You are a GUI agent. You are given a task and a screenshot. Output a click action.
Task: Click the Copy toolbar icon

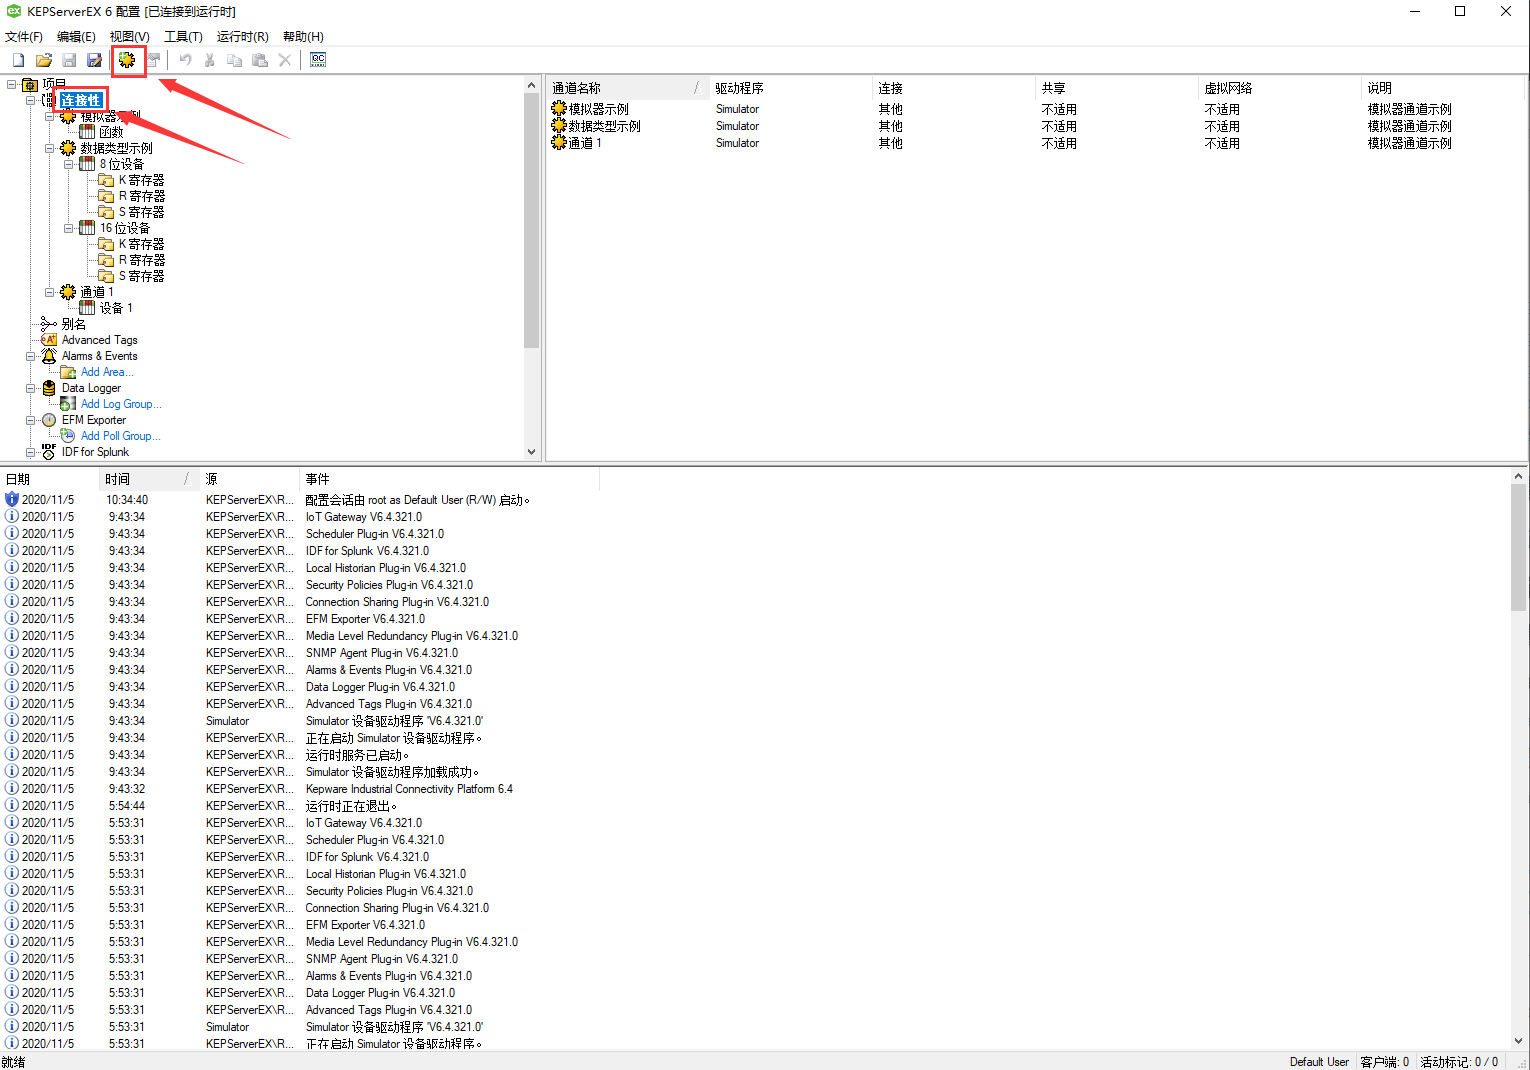click(235, 60)
